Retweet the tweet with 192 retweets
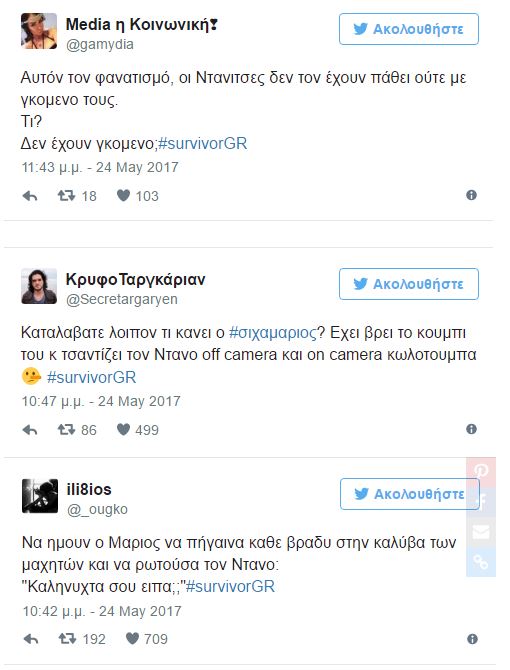 pos(67,639)
